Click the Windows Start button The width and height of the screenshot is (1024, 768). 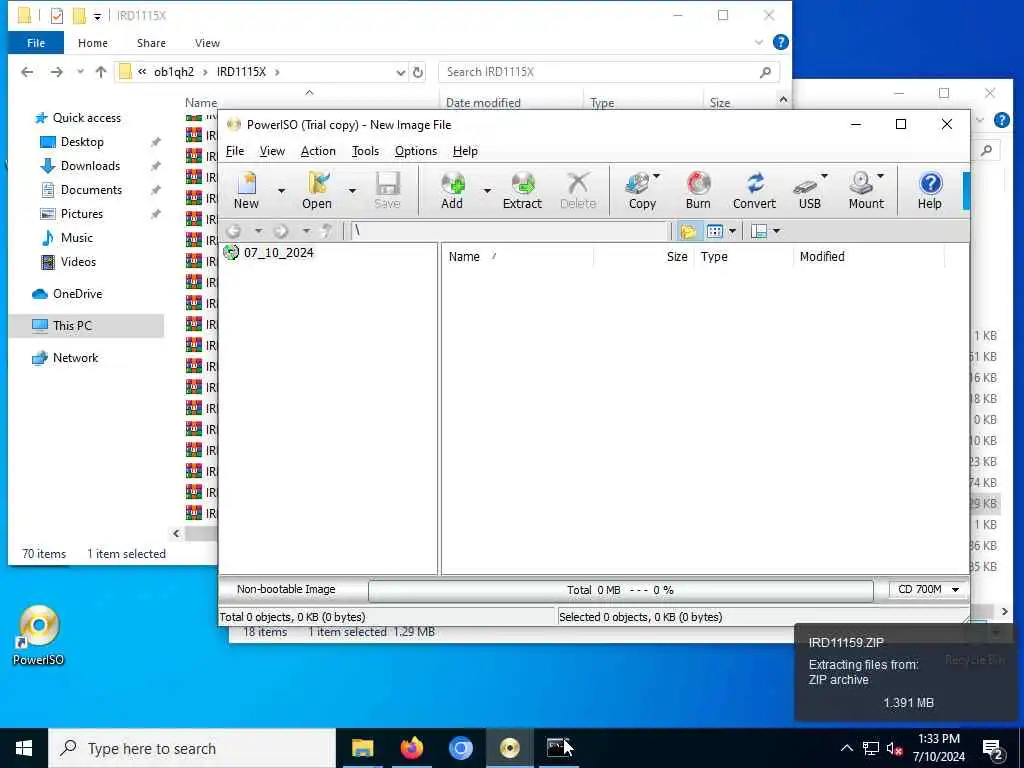pos(24,748)
